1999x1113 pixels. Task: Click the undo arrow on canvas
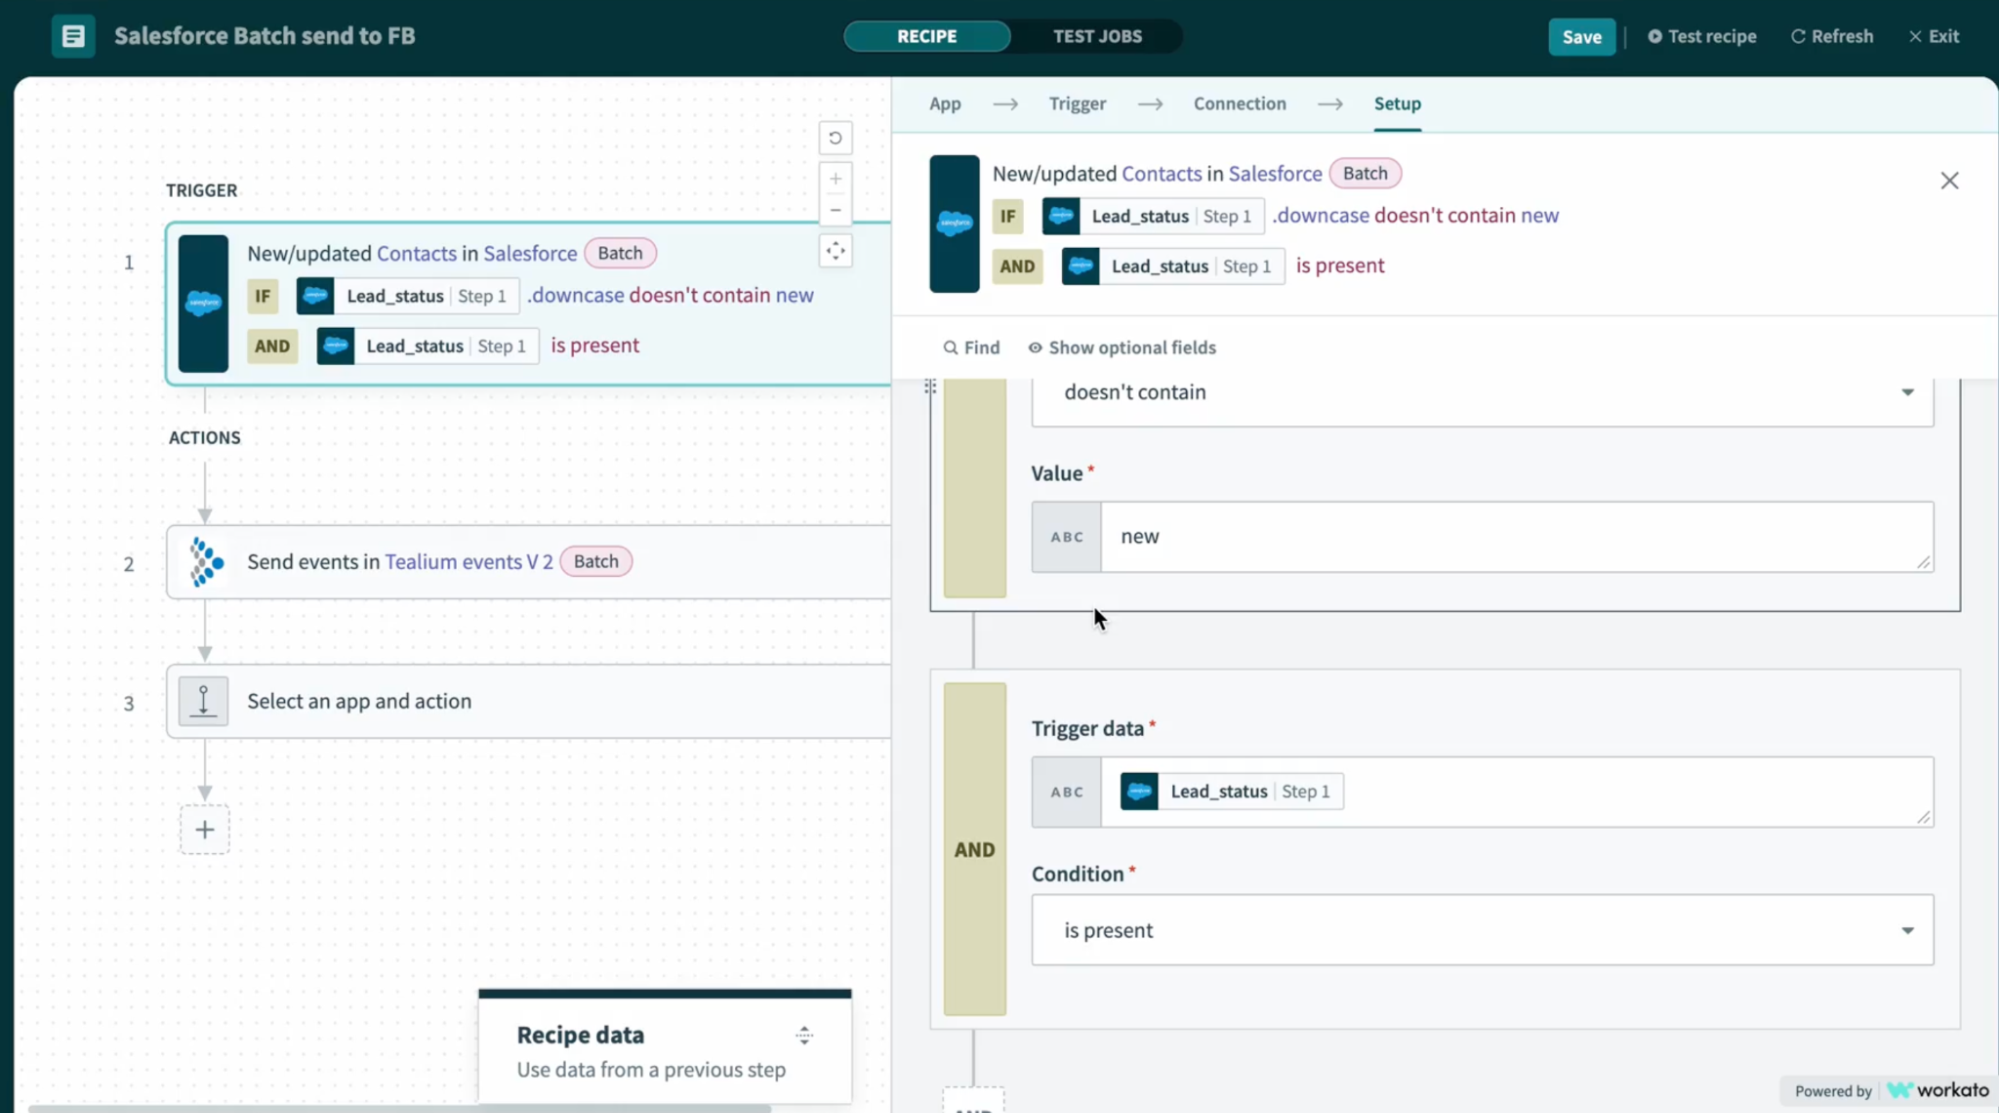click(x=835, y=138)
